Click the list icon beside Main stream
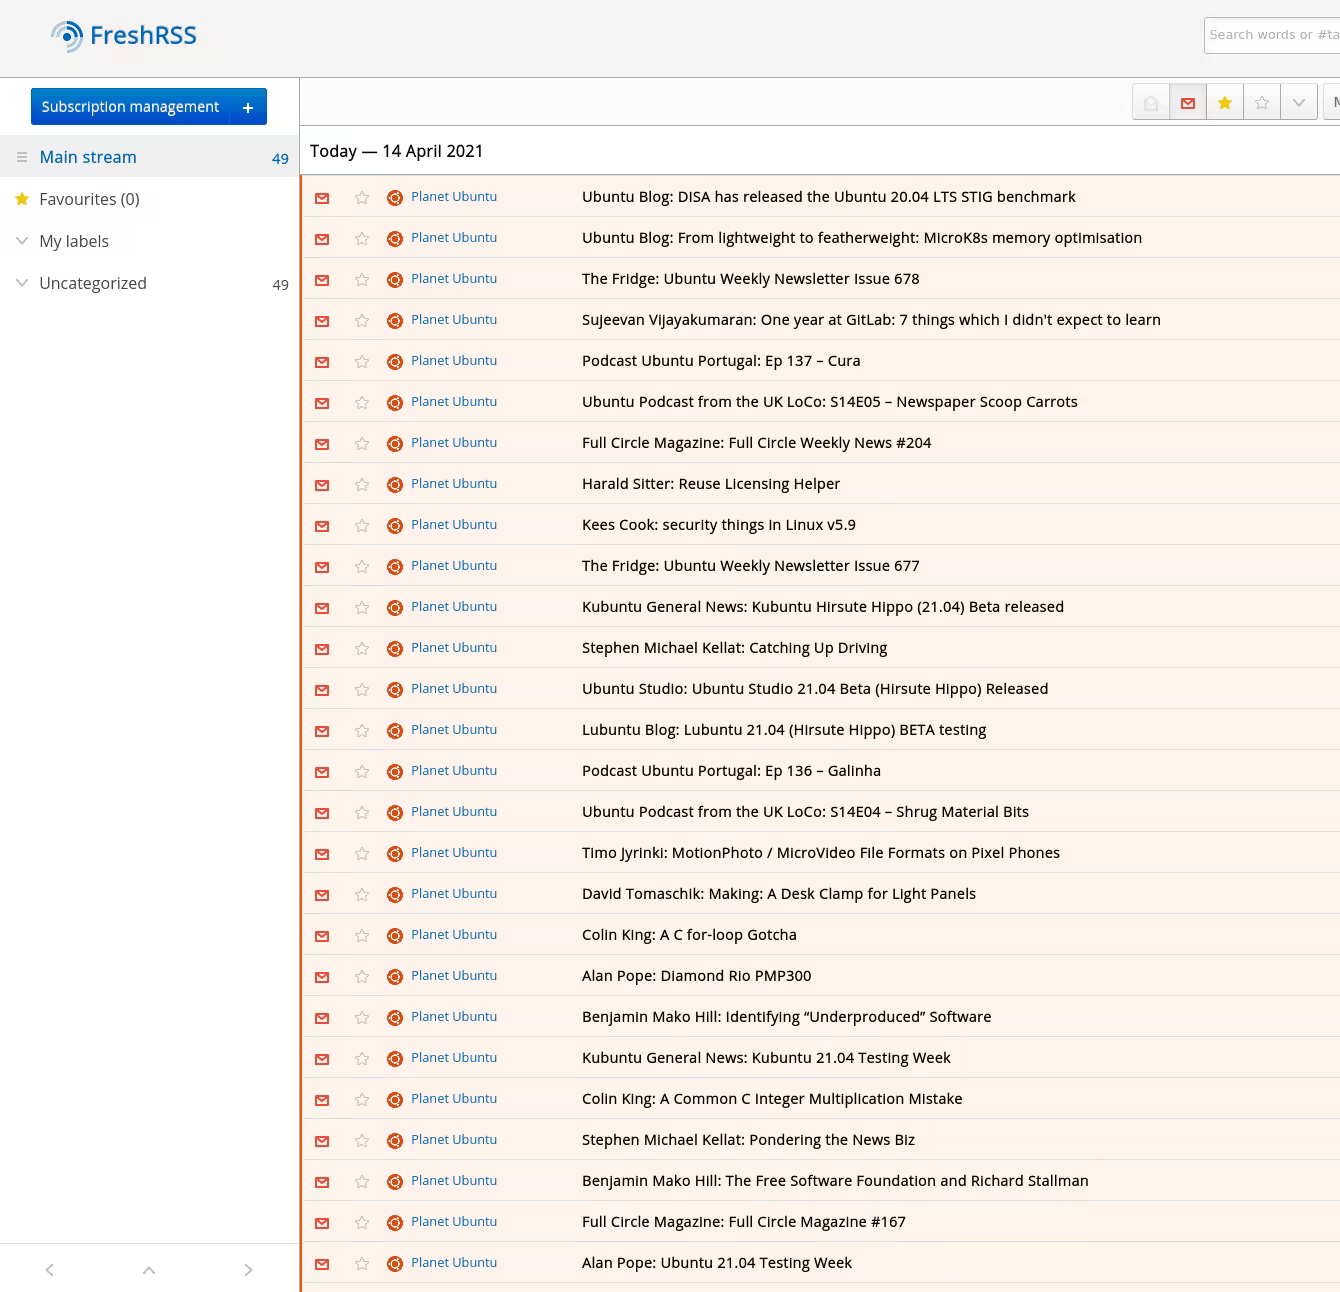The width and height of the screenshot is (1340, 1292). (22, 157)
